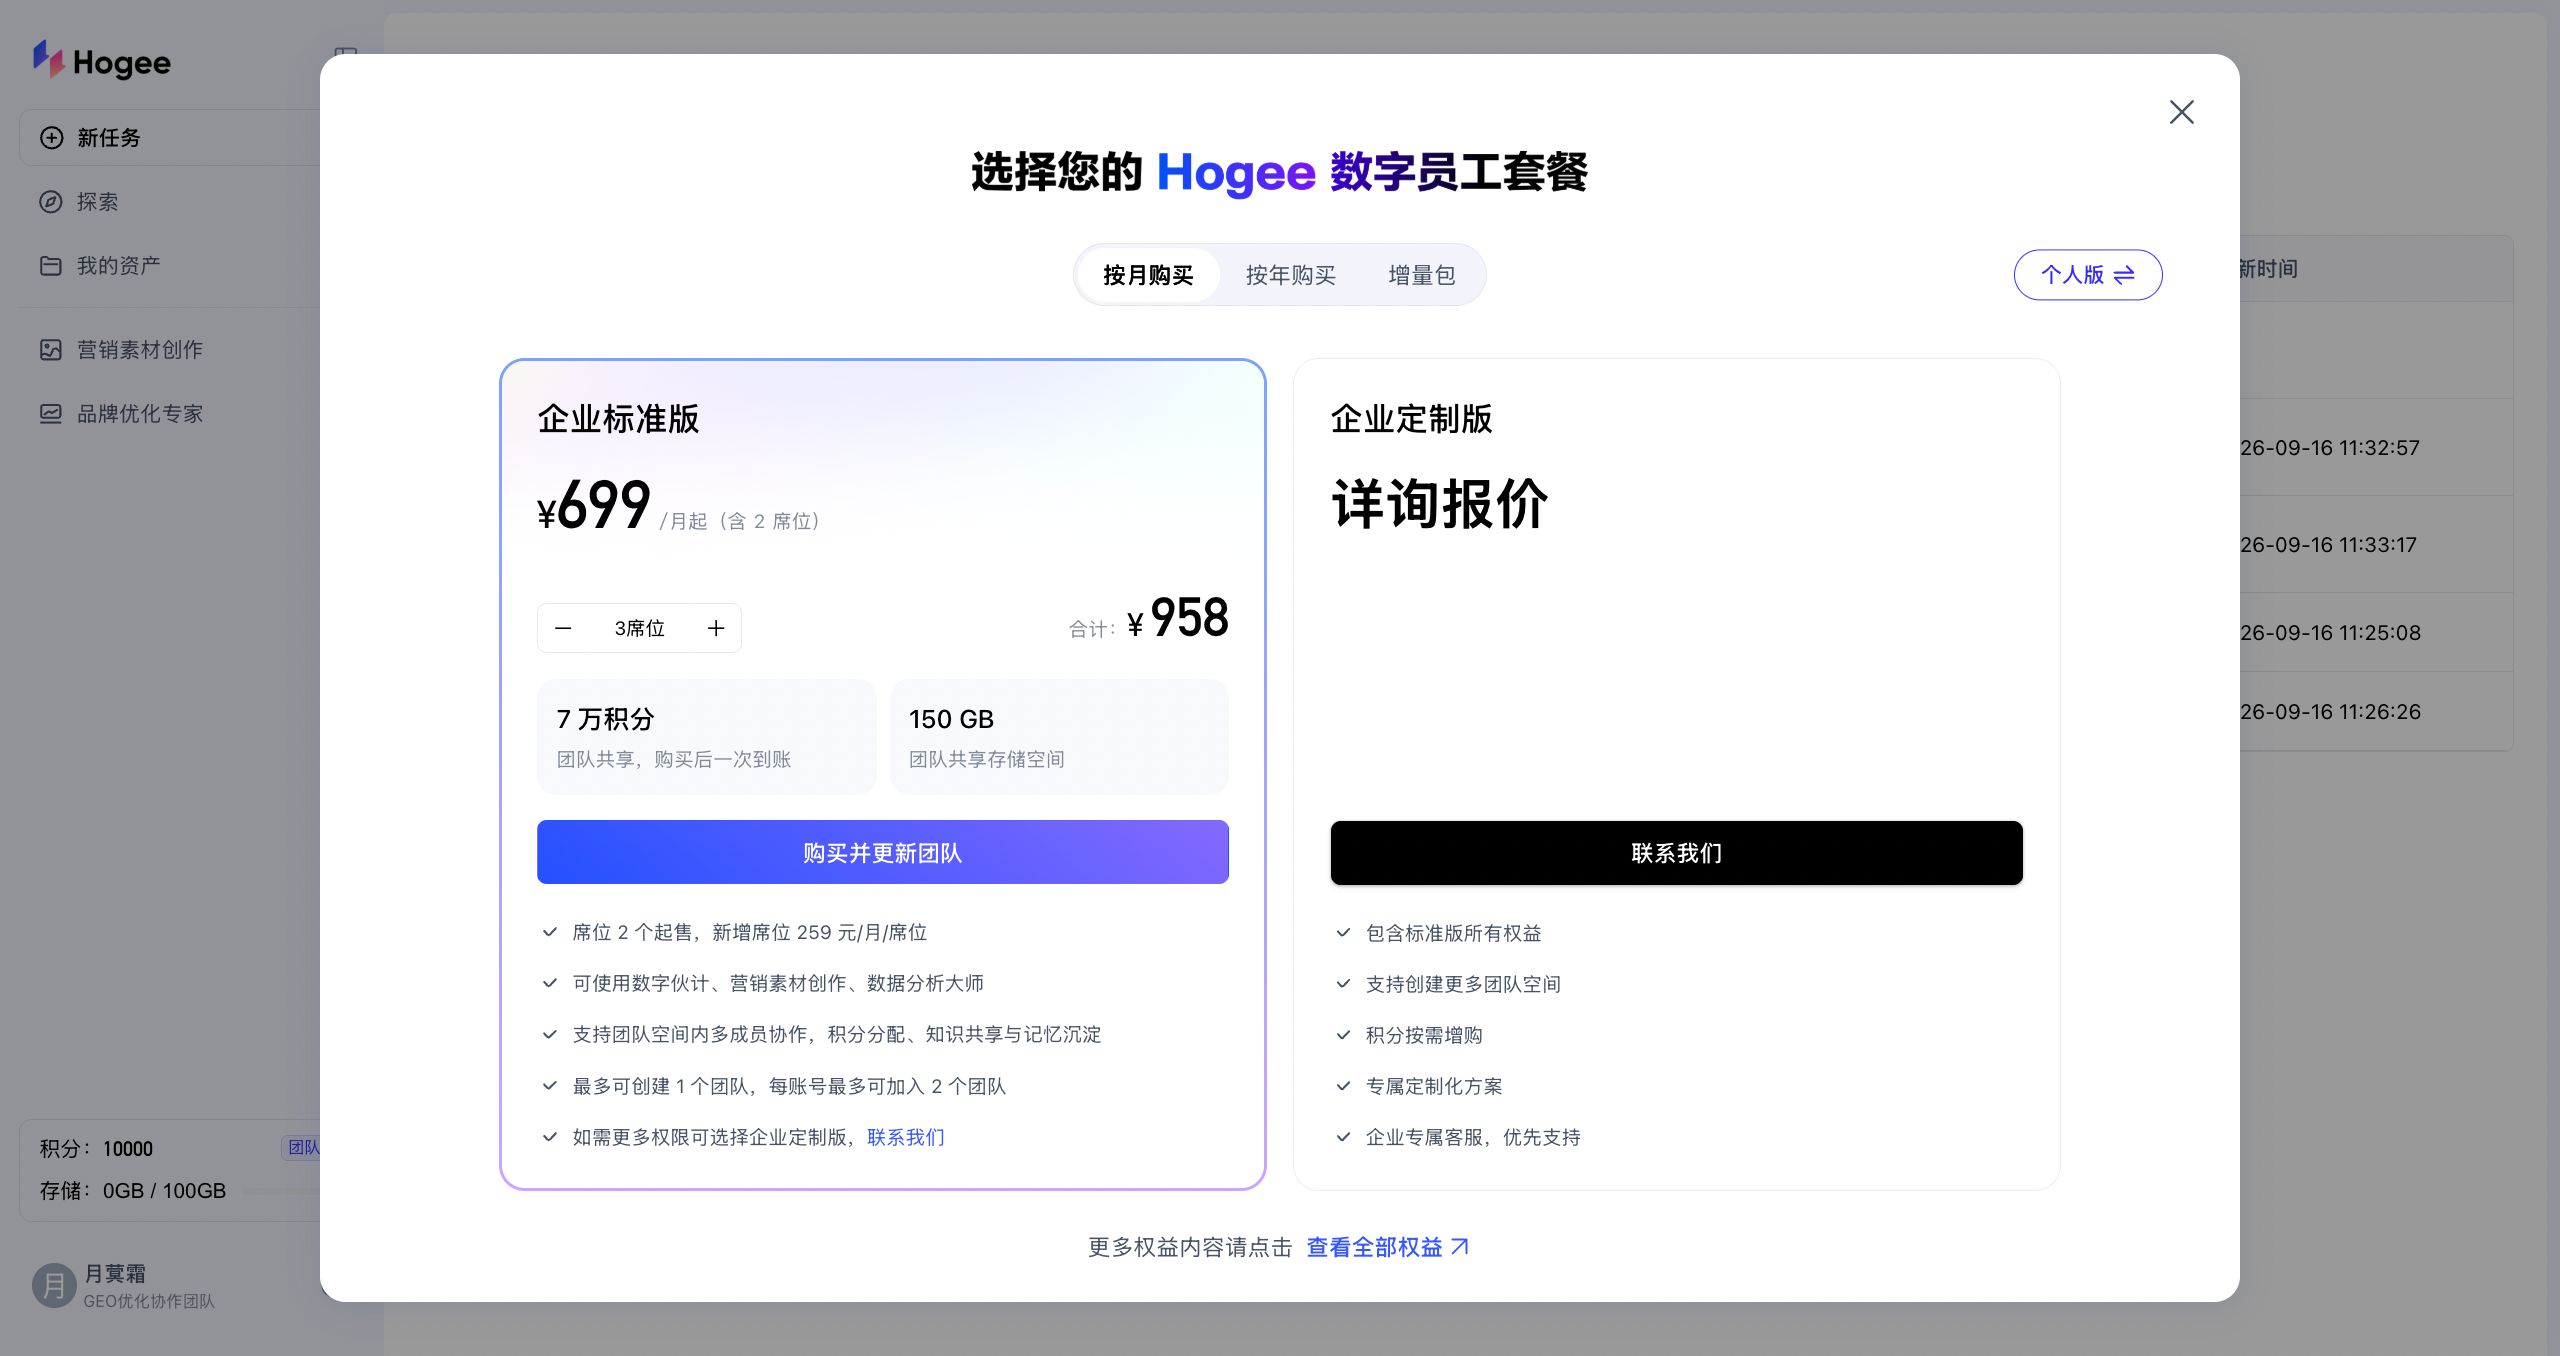
Task: Click the Hogee logo in sidebar
Action: 102,62
